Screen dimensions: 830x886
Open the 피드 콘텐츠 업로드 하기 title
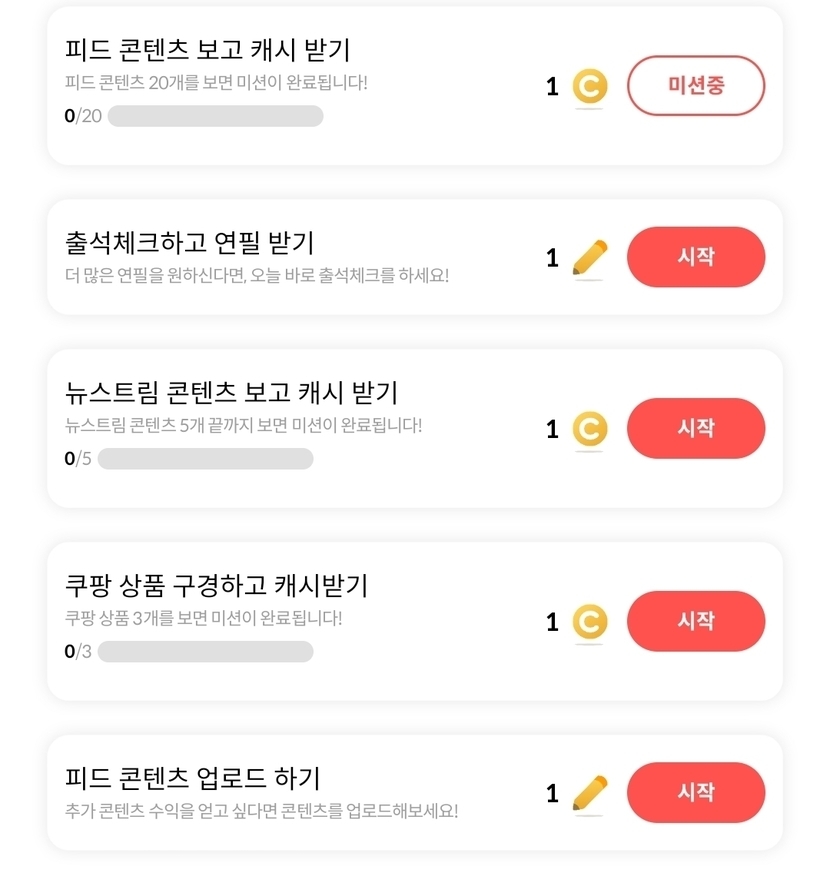pyautogui.click(x=192, y=777)
